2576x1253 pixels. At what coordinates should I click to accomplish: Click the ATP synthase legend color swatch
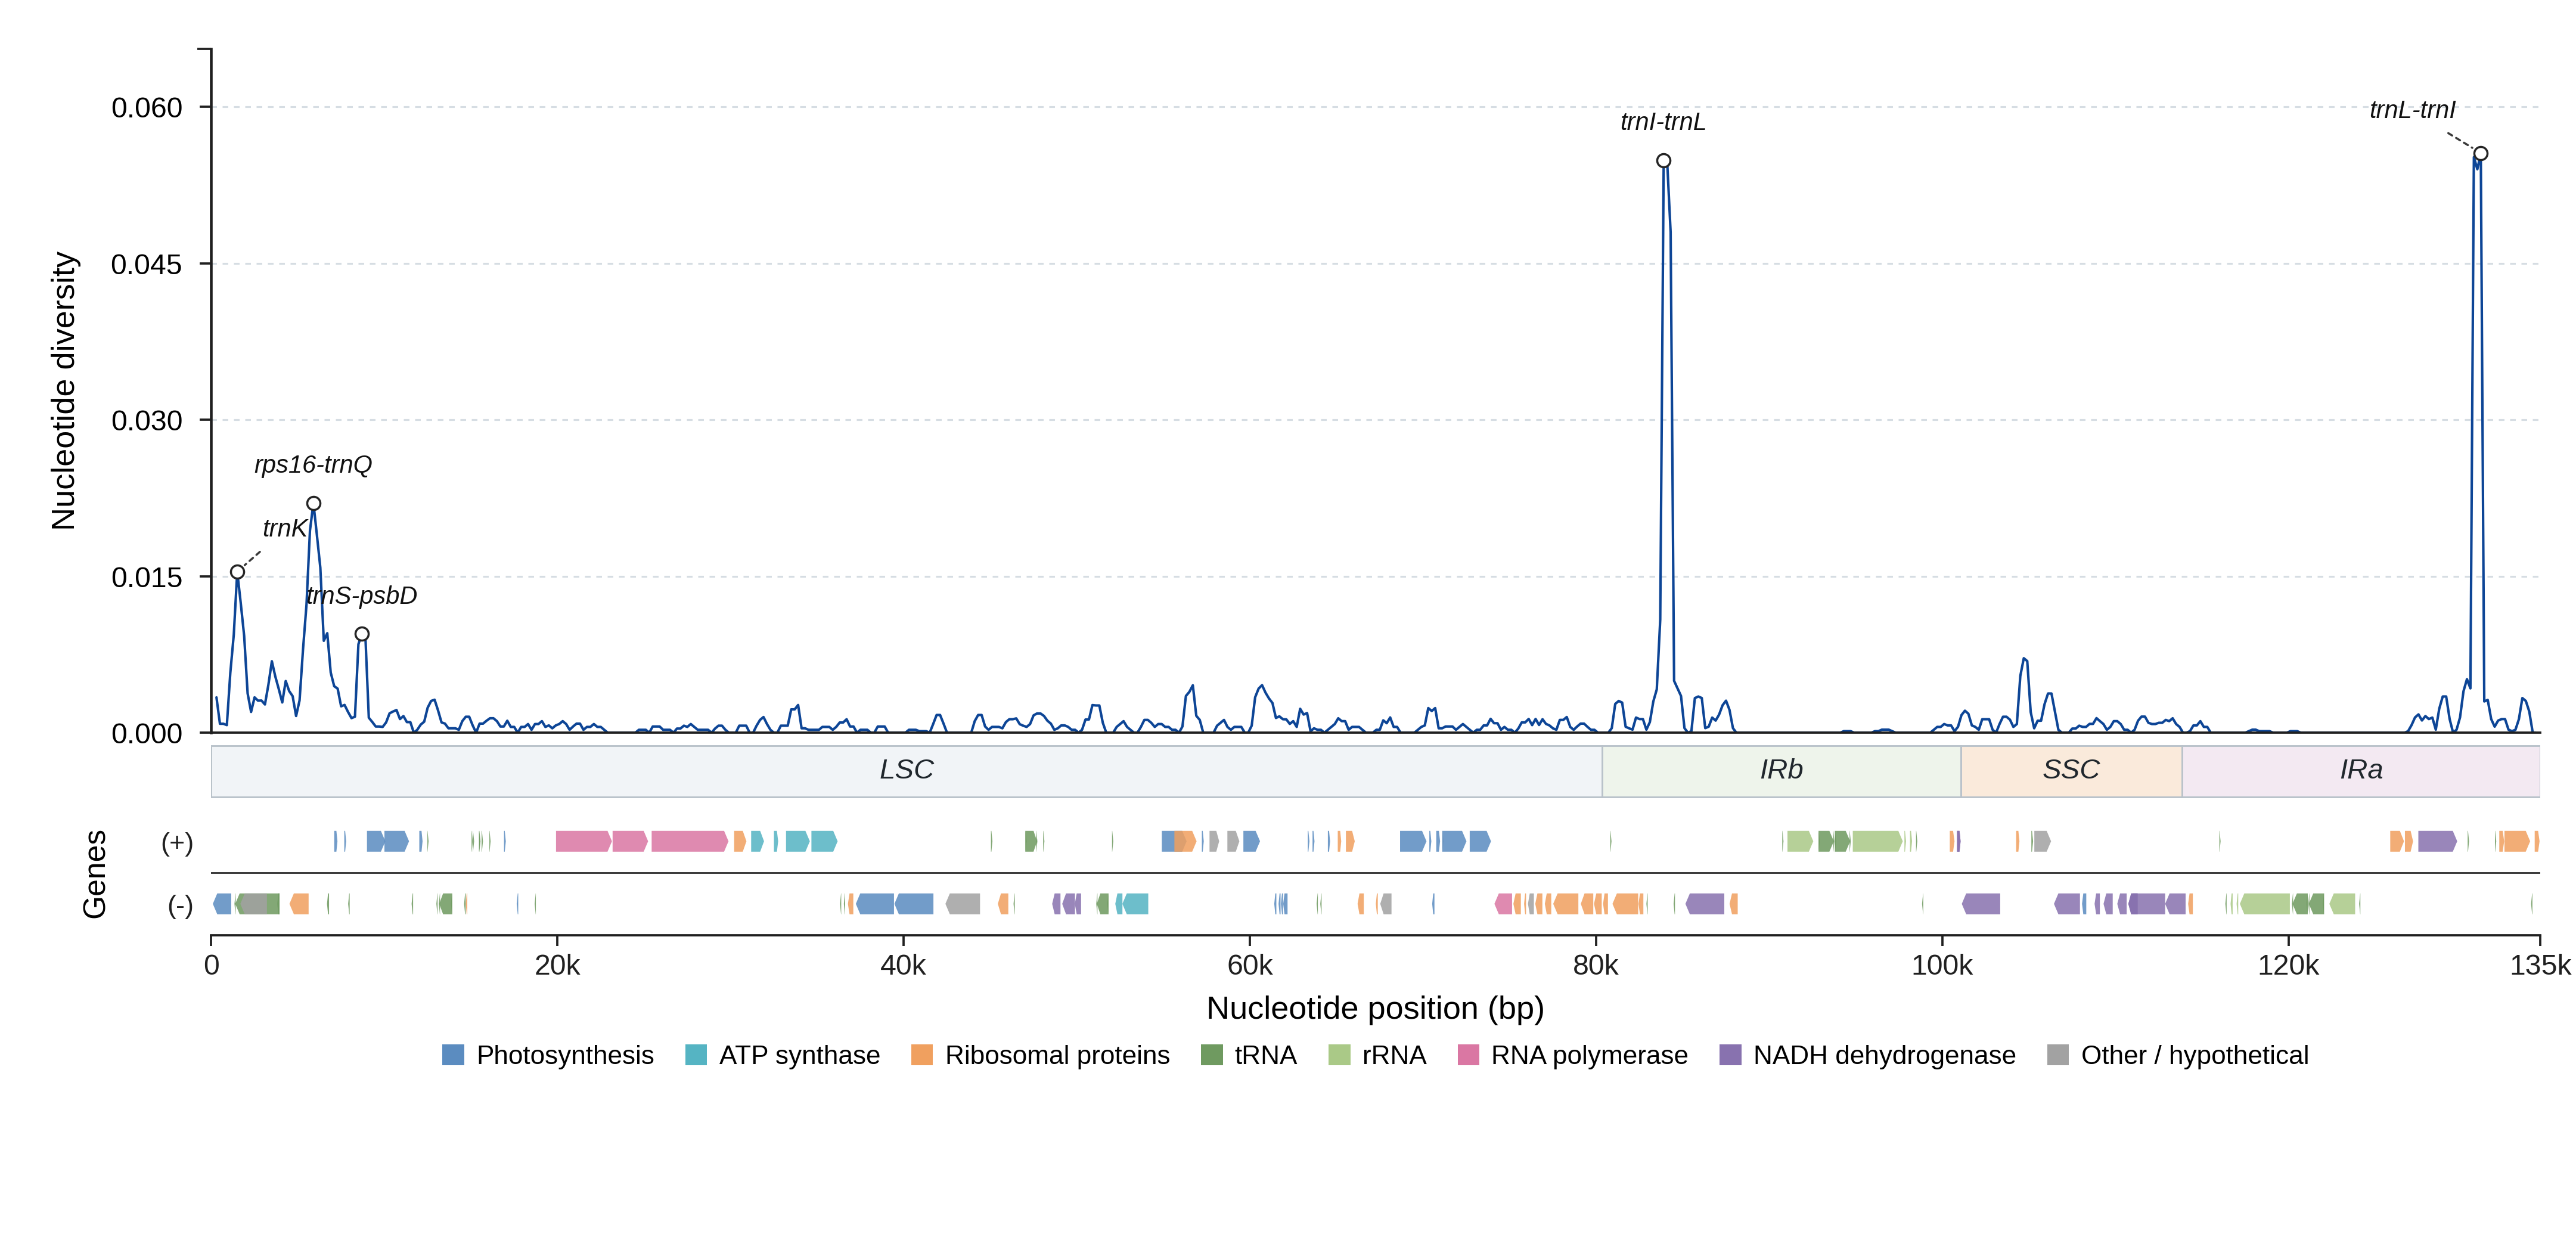[x=696, y=1055]
